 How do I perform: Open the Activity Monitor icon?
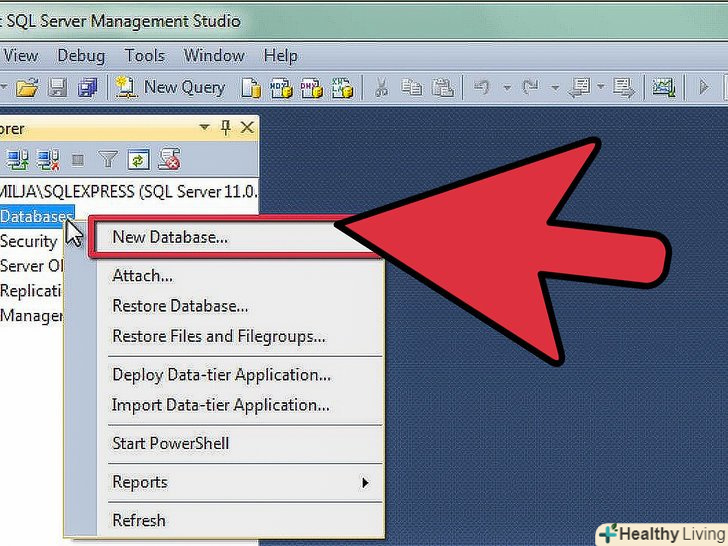point(664,87)
